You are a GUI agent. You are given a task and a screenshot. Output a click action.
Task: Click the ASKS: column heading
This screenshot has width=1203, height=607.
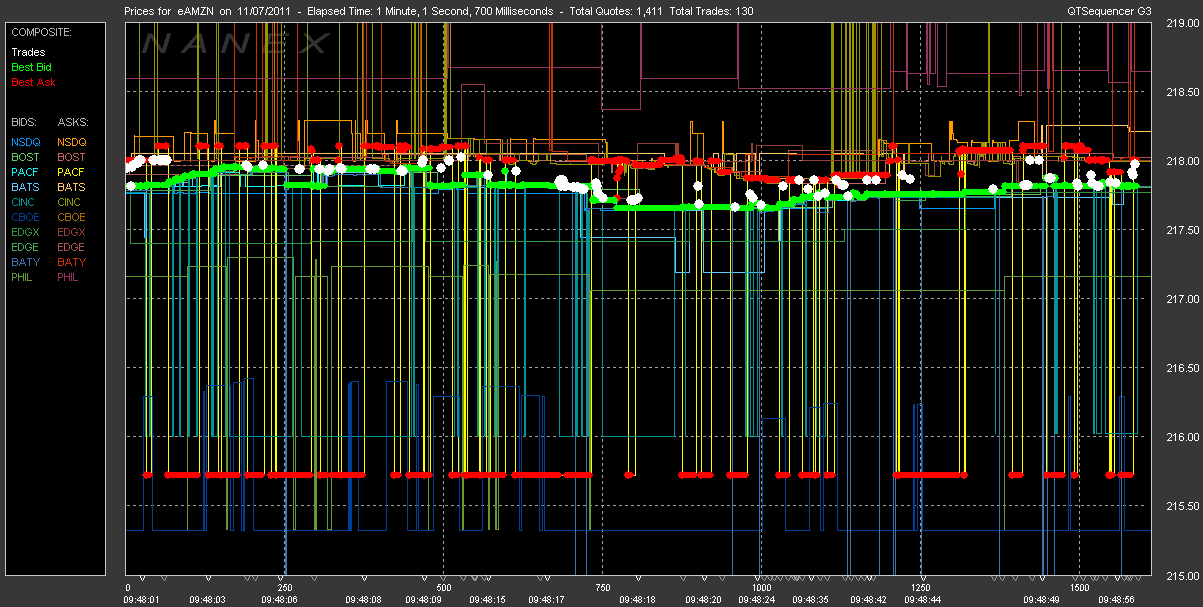point(73,122)
